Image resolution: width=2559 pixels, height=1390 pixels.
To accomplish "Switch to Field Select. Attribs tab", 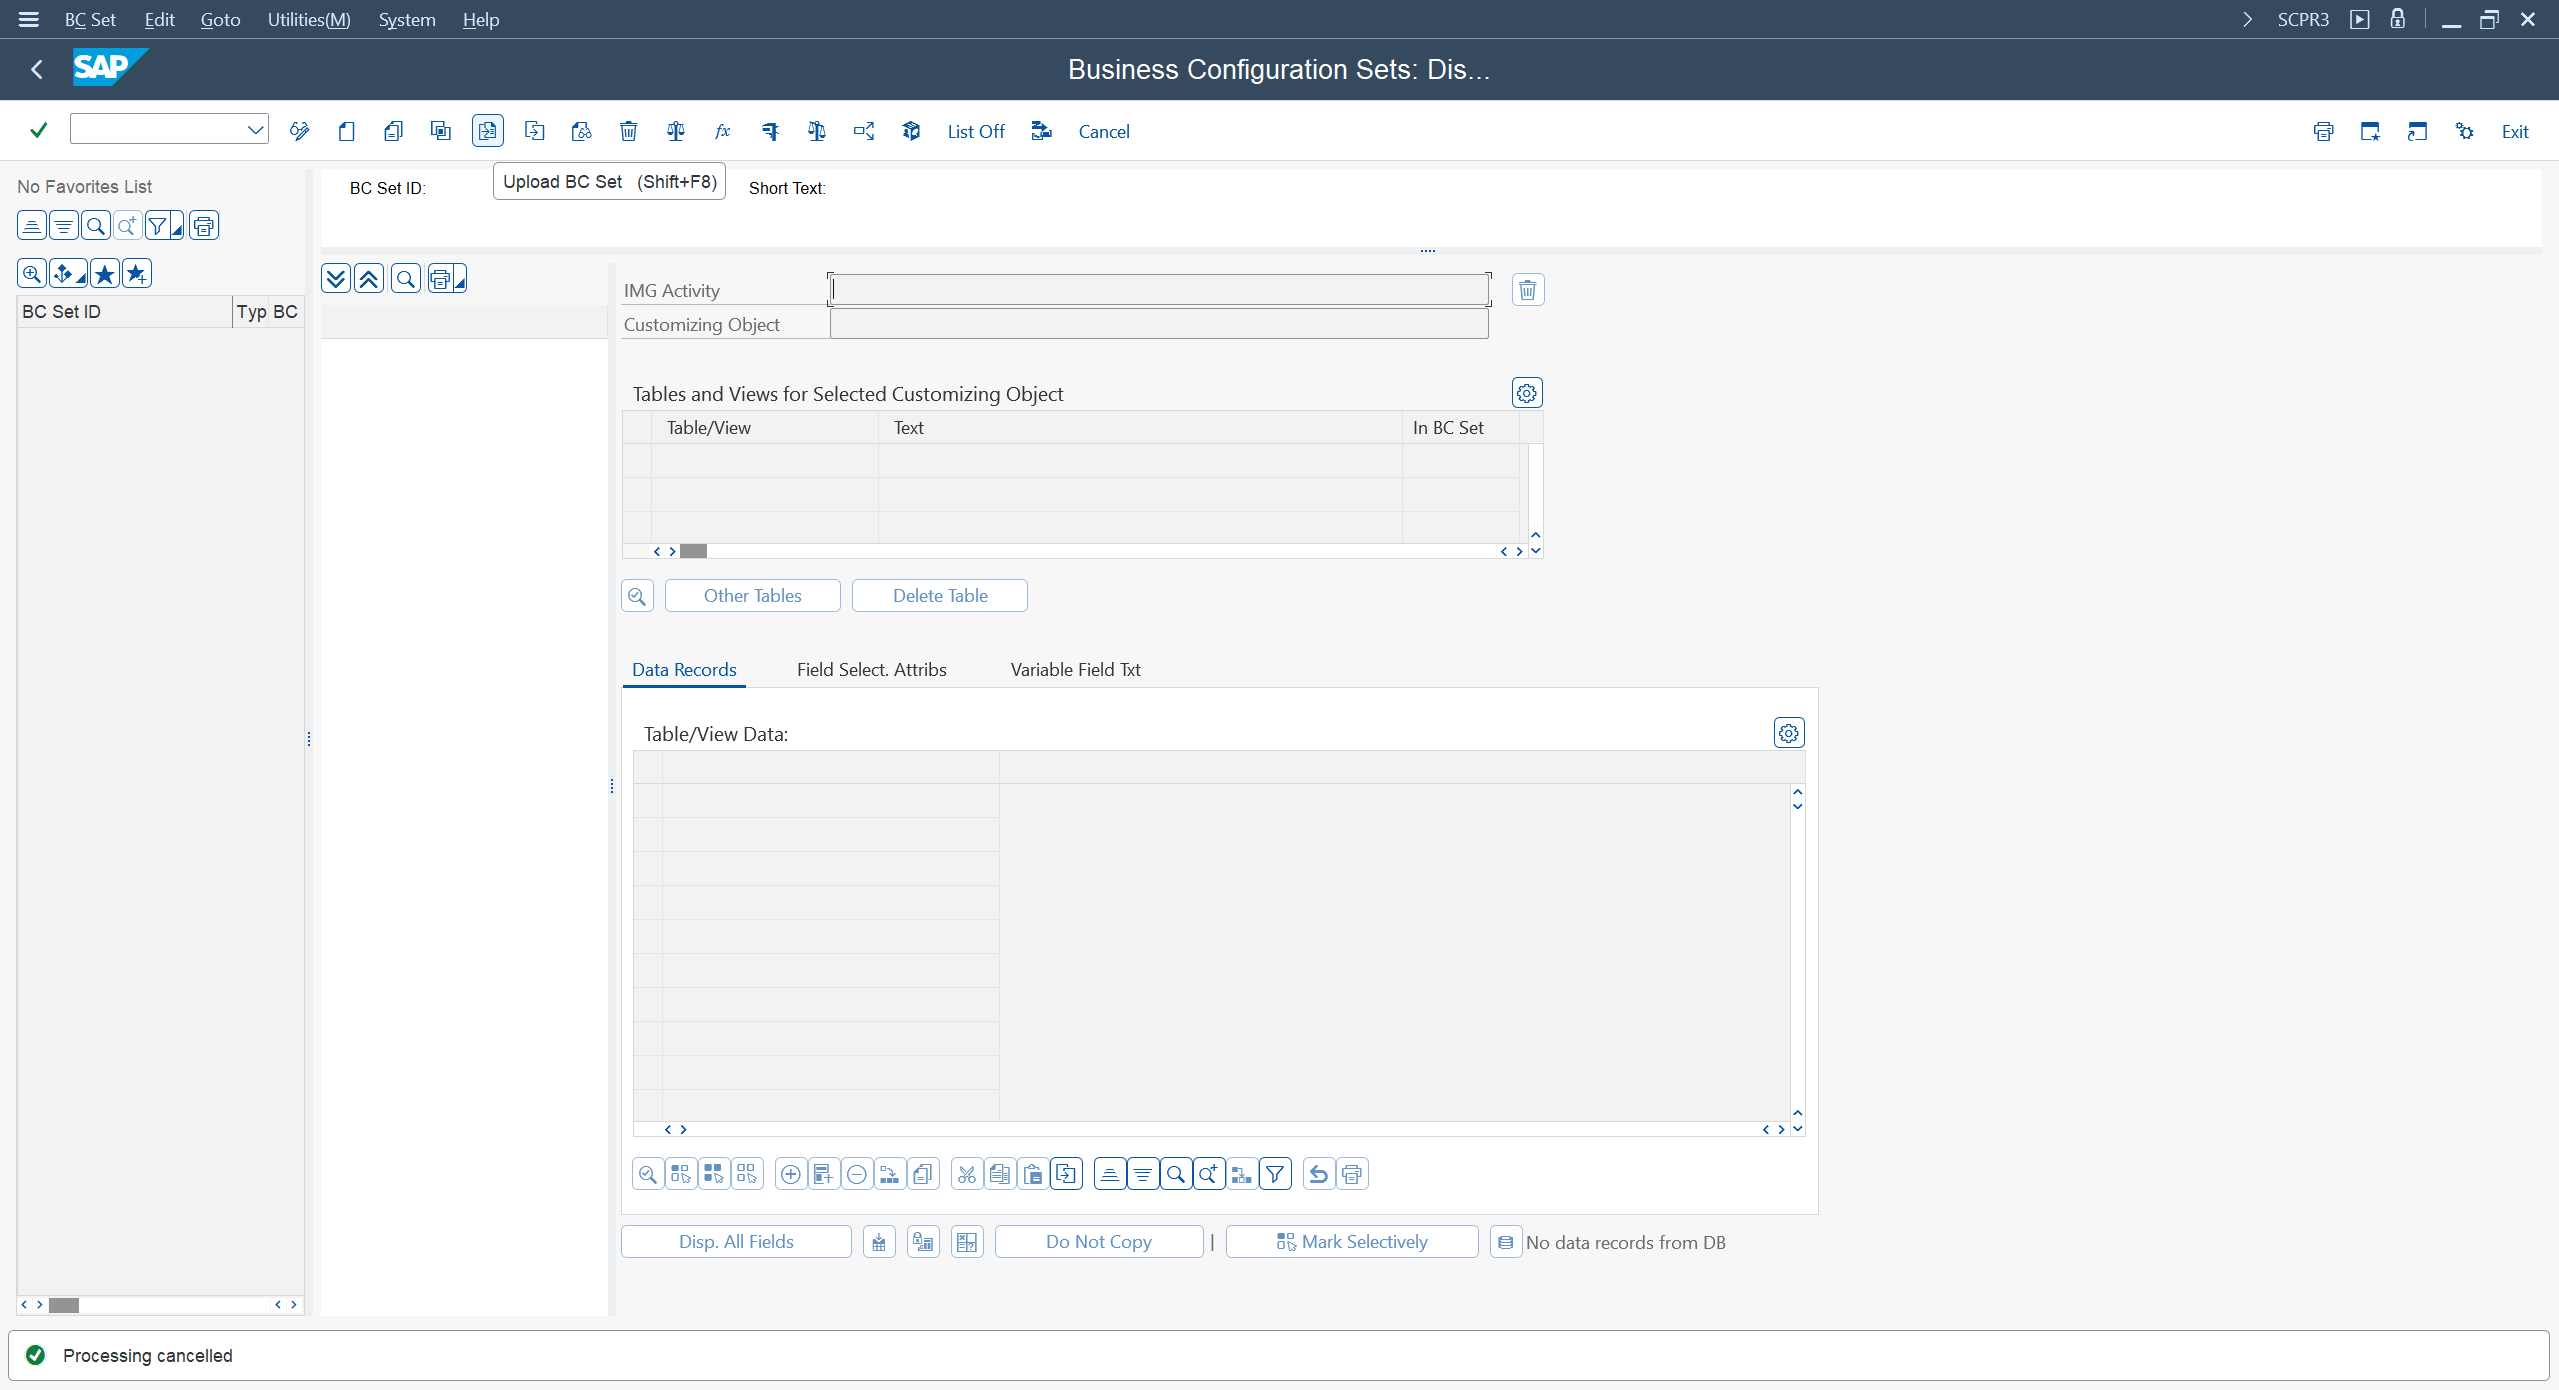I will pyautogui.click(x=871, y=669).
